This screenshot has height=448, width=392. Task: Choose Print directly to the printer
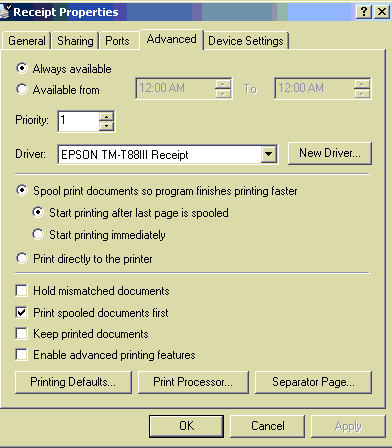click(22, 258)
